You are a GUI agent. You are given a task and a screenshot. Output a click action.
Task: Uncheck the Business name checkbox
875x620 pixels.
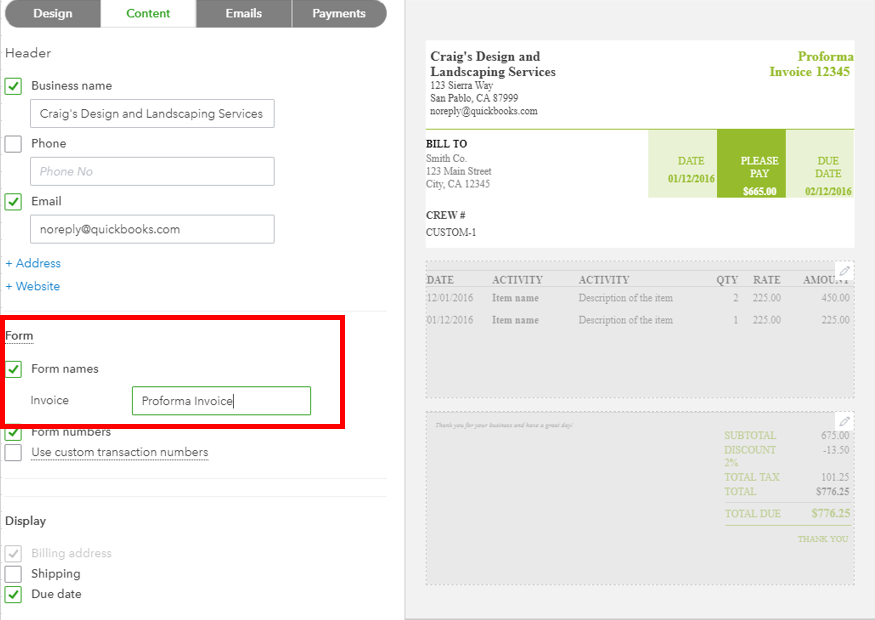point(13,86)
